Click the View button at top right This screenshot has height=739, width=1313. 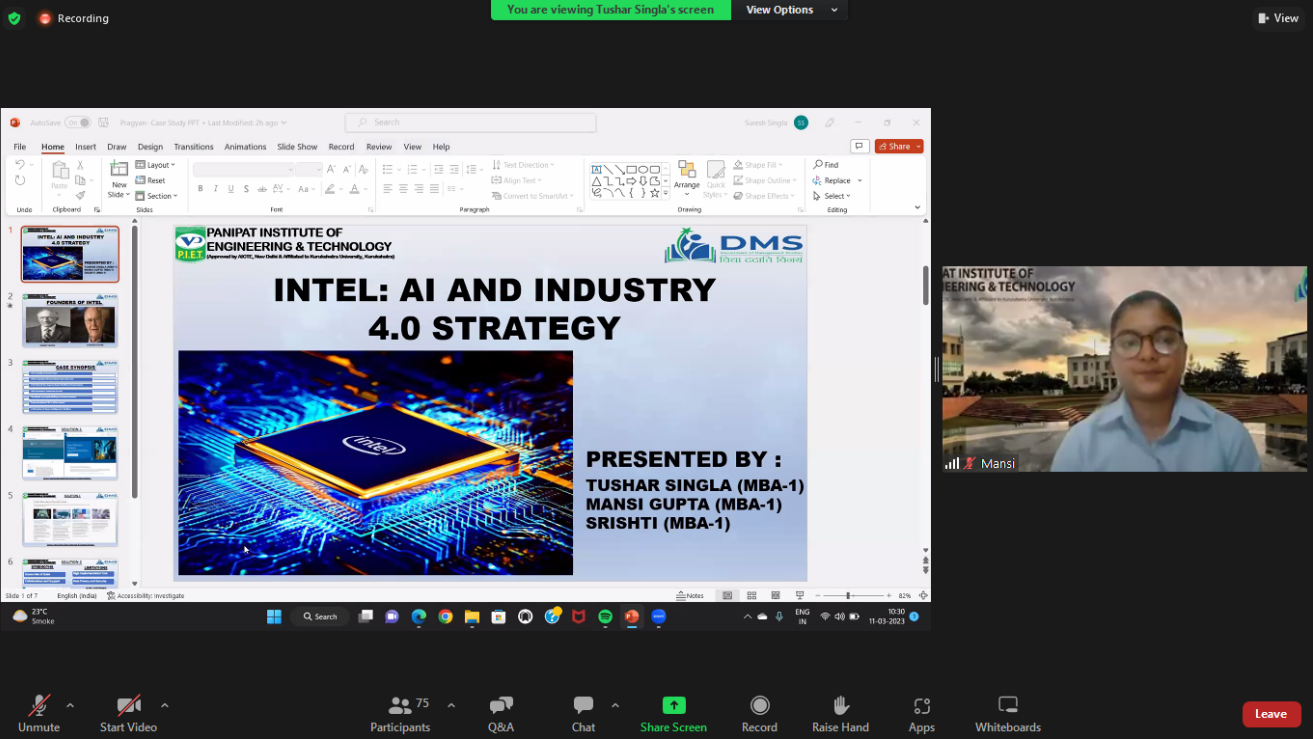click(1279, 18)
